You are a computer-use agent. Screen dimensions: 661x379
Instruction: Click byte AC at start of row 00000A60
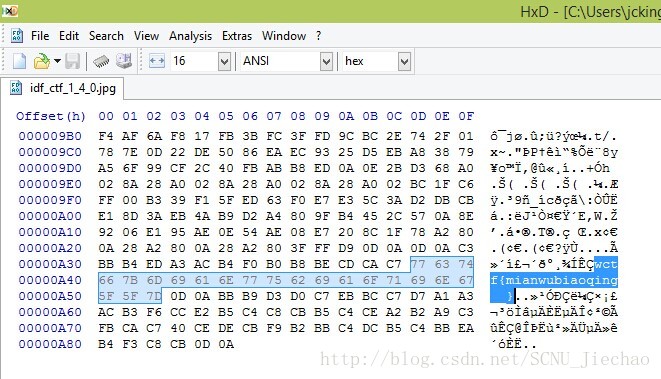click(106, 312)
